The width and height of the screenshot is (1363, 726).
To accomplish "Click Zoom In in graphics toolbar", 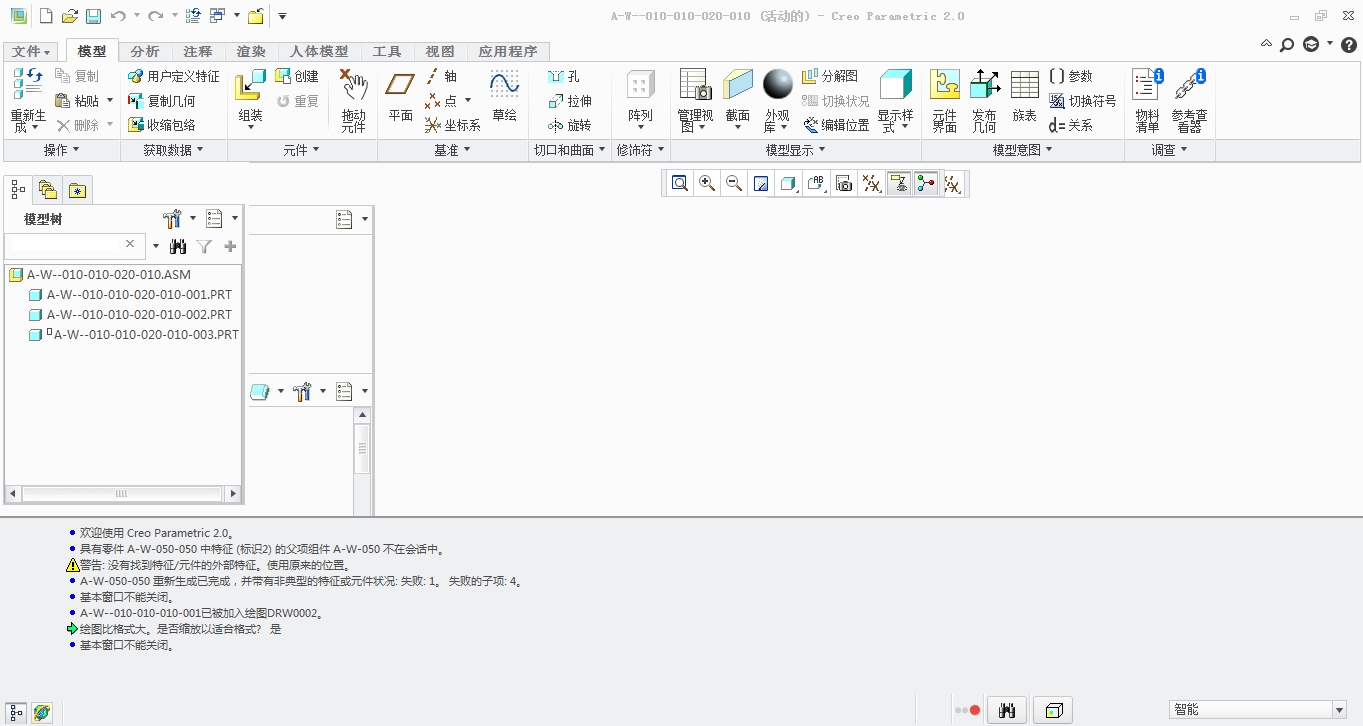I will [x=707, y=183].
